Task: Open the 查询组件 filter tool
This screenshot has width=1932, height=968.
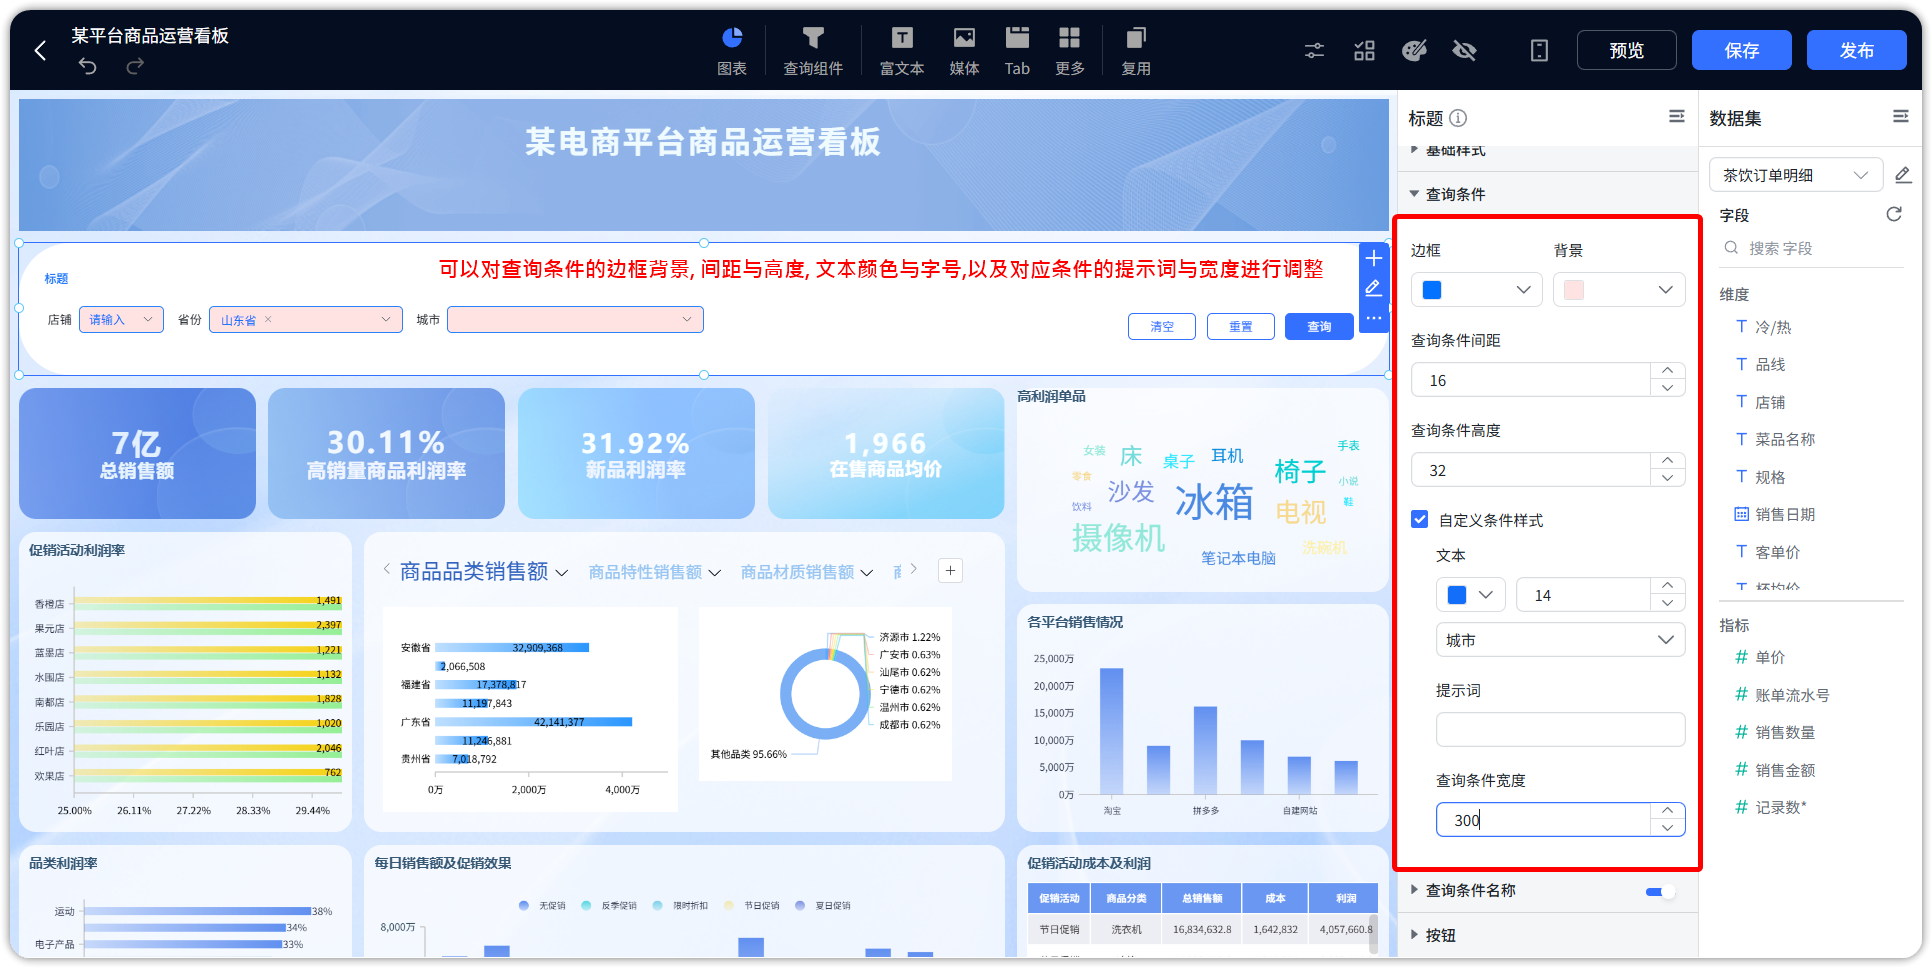Action: click(x=813, y=50)
